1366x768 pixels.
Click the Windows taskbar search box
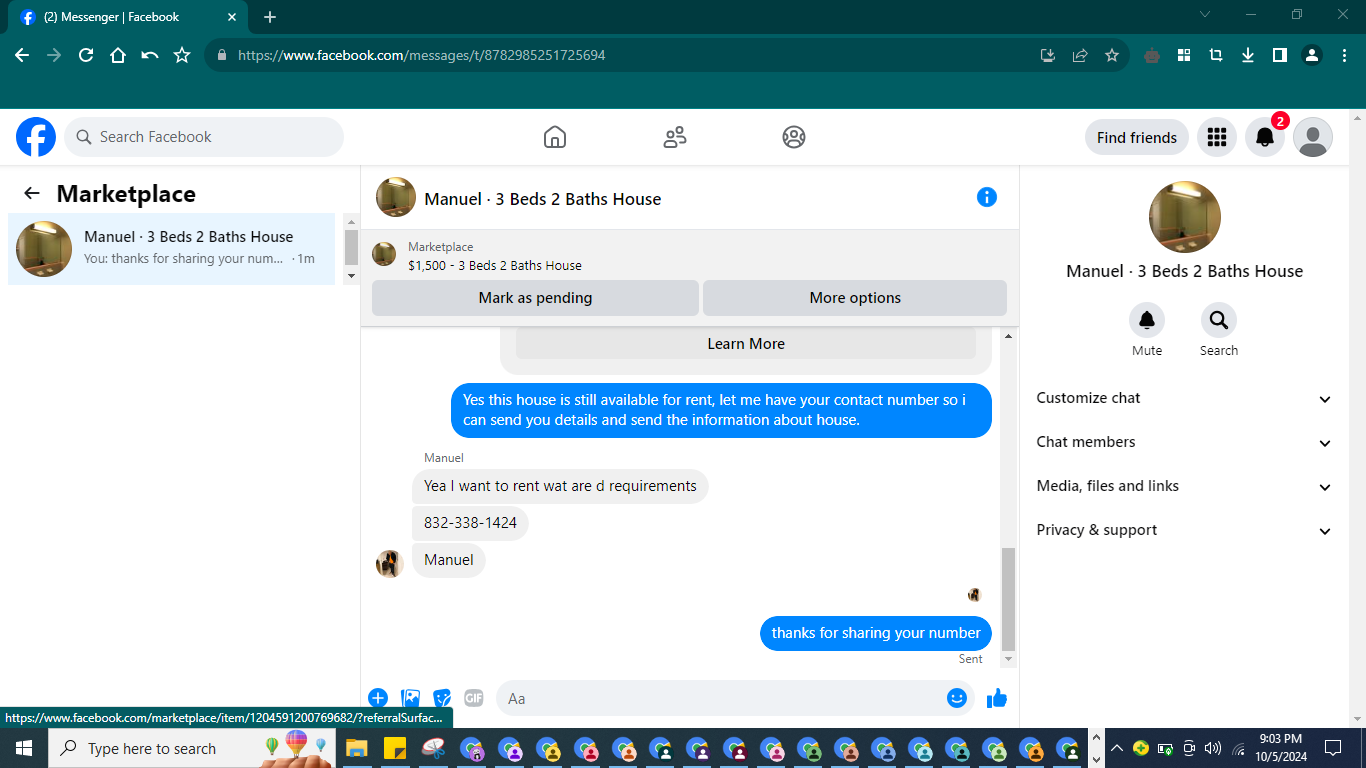click(190, 748)
